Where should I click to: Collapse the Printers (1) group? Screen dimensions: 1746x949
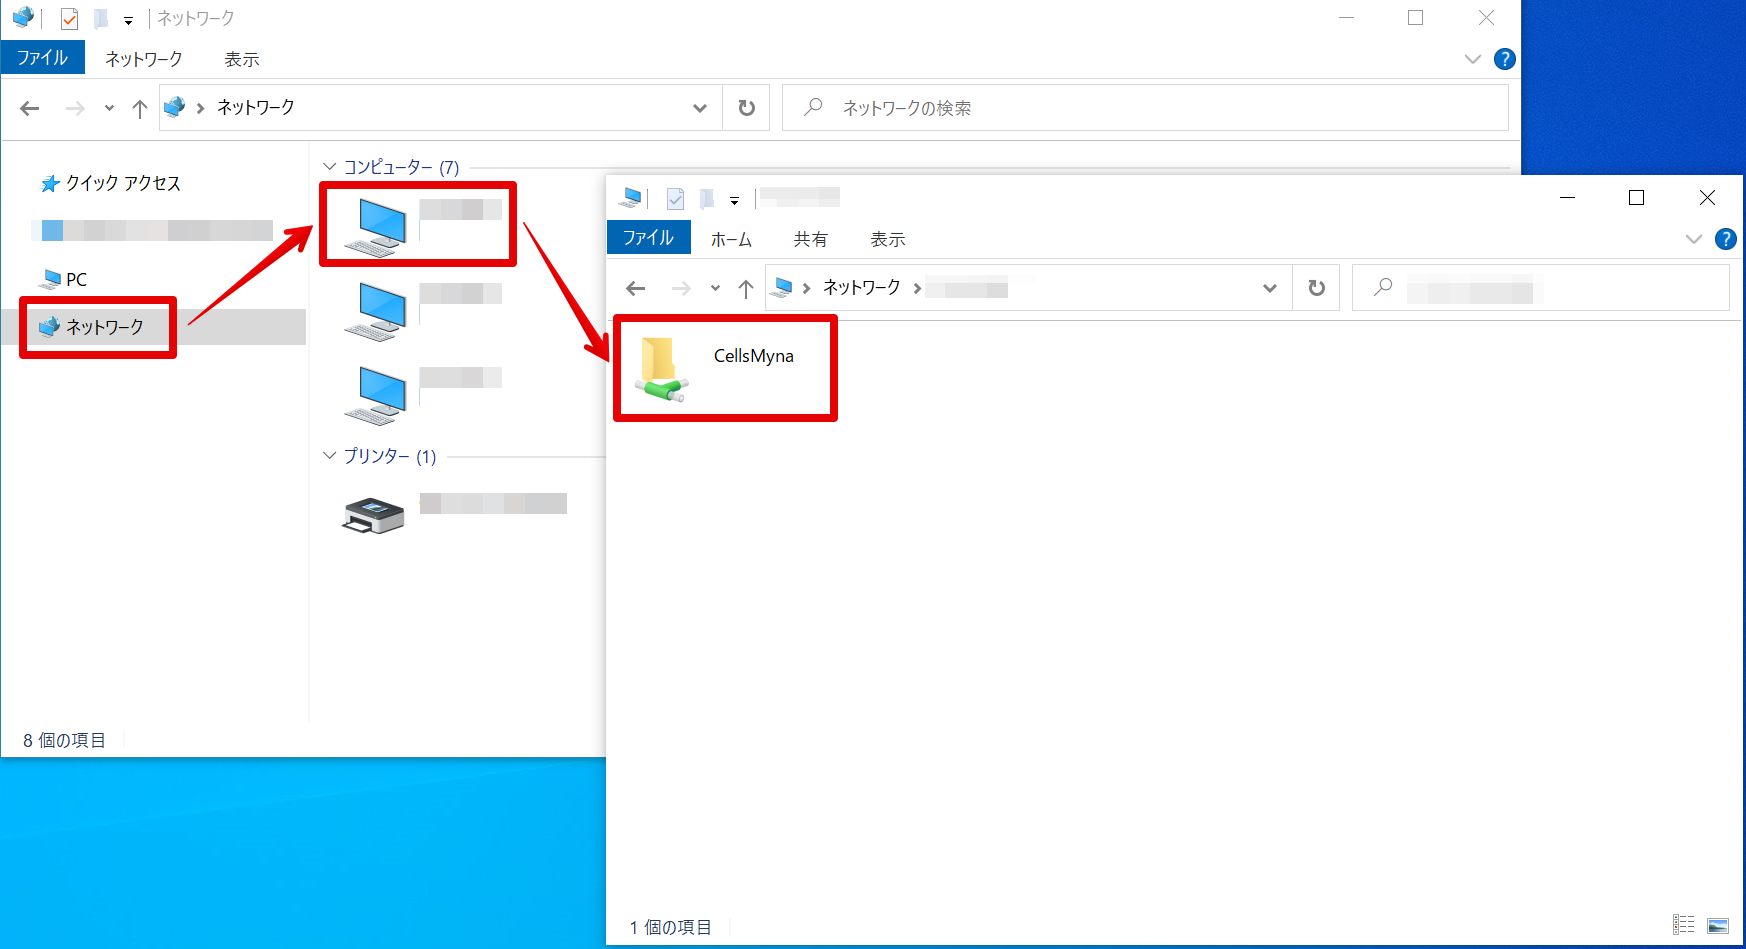330,455
